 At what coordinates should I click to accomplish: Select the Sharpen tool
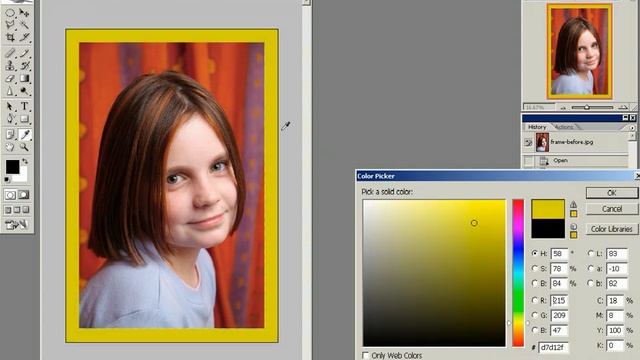coord(10,91)
